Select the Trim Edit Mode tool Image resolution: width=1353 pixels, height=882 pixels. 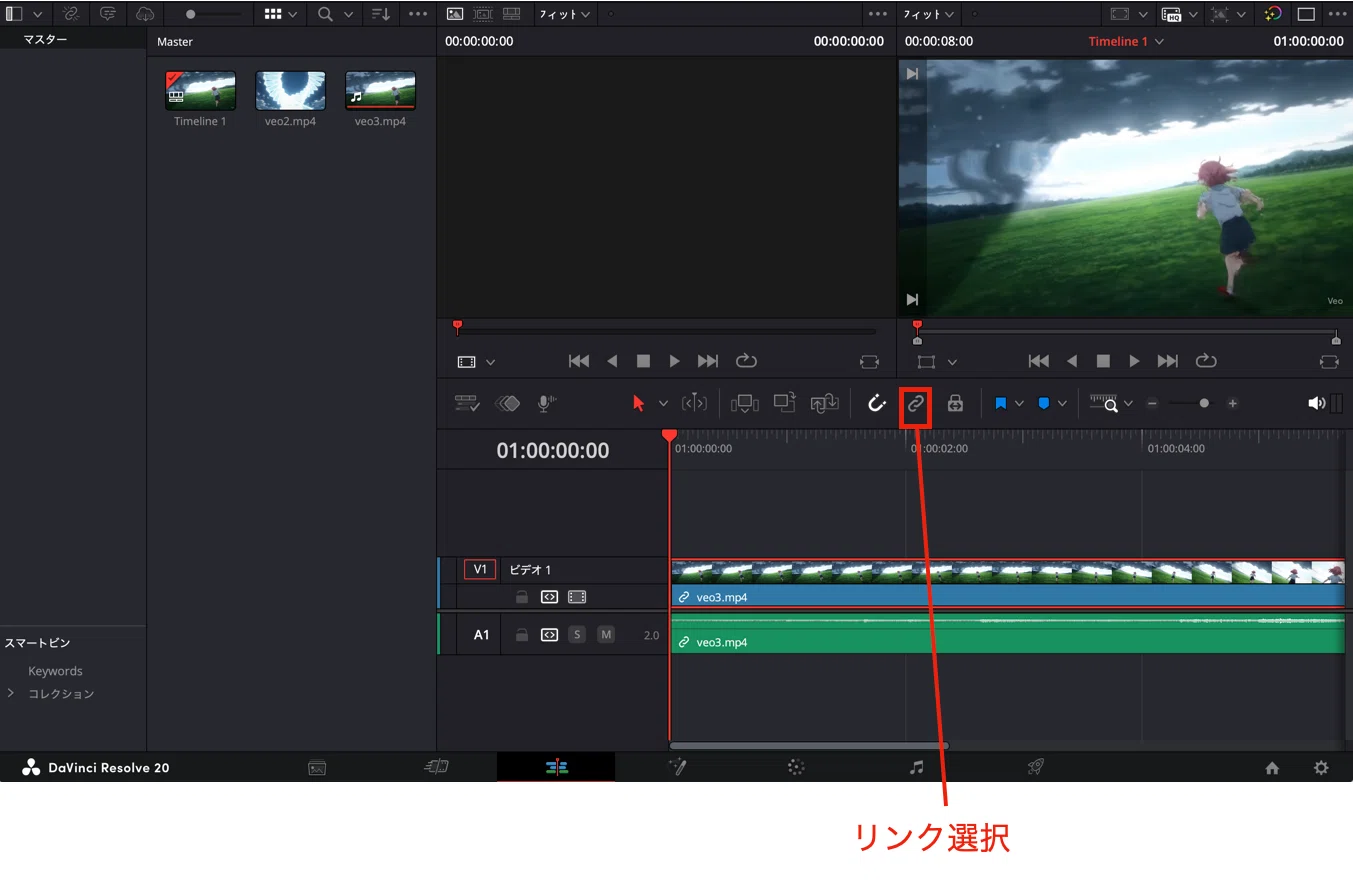tap(694, 403)
